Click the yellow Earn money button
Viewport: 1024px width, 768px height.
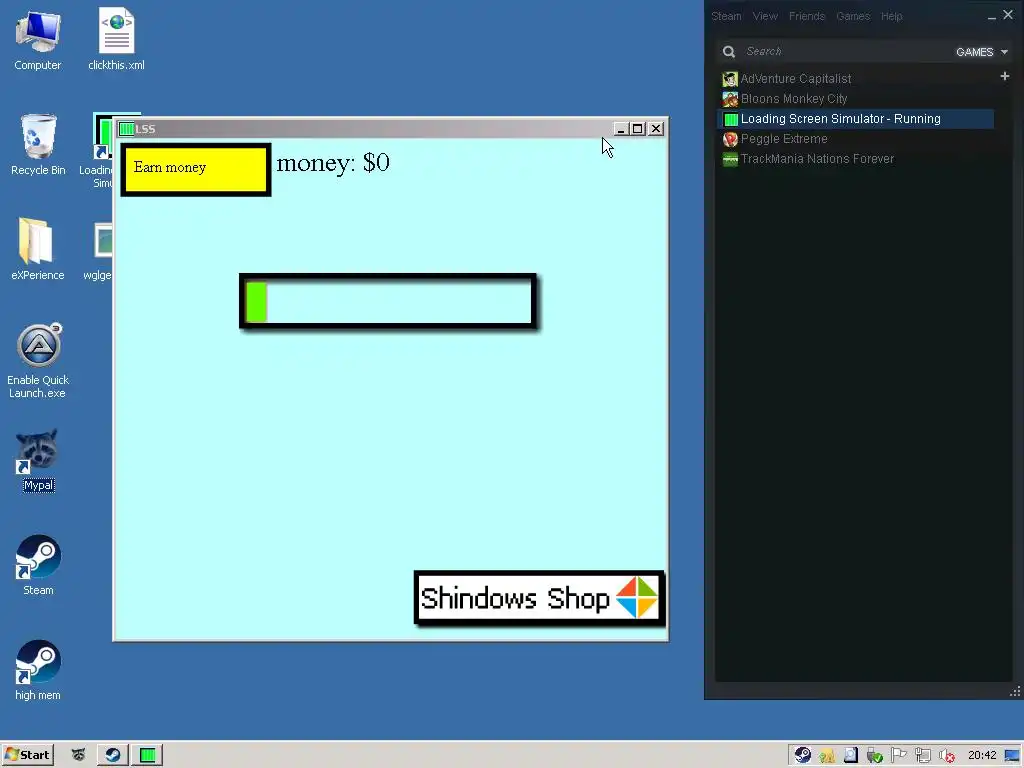coord(196,169)
